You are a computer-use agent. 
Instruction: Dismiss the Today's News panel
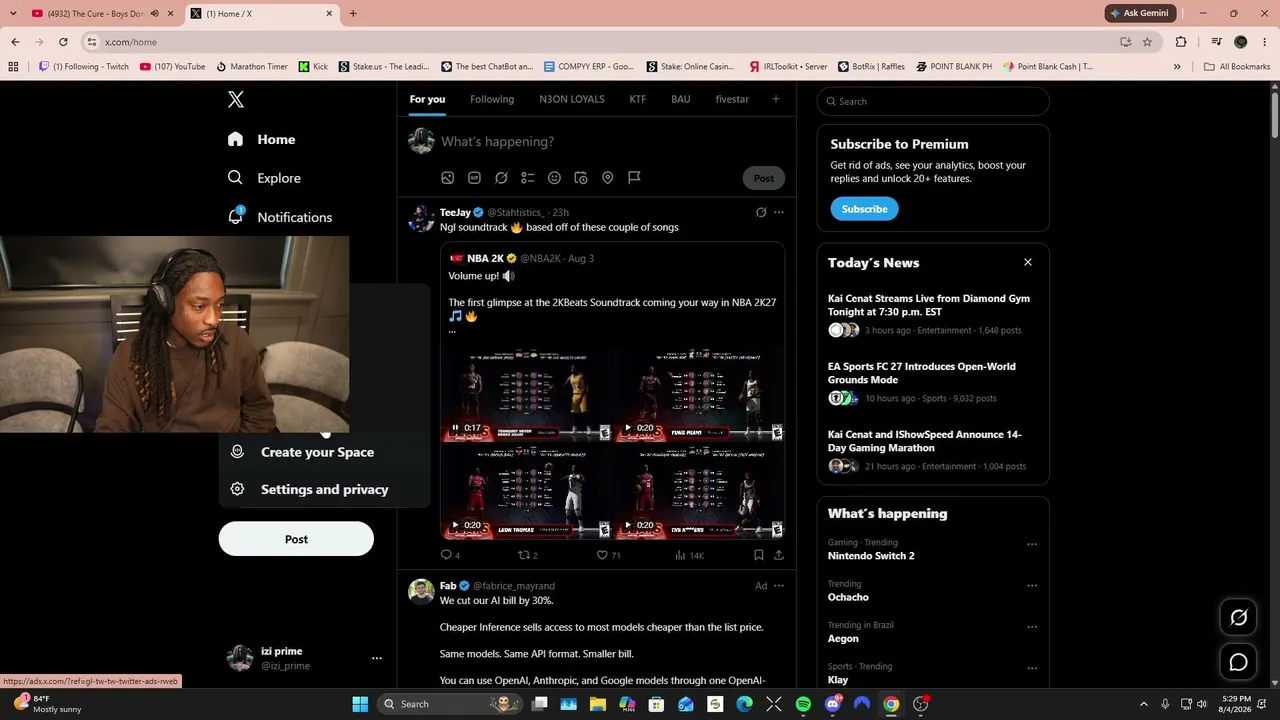(1027, 262)
